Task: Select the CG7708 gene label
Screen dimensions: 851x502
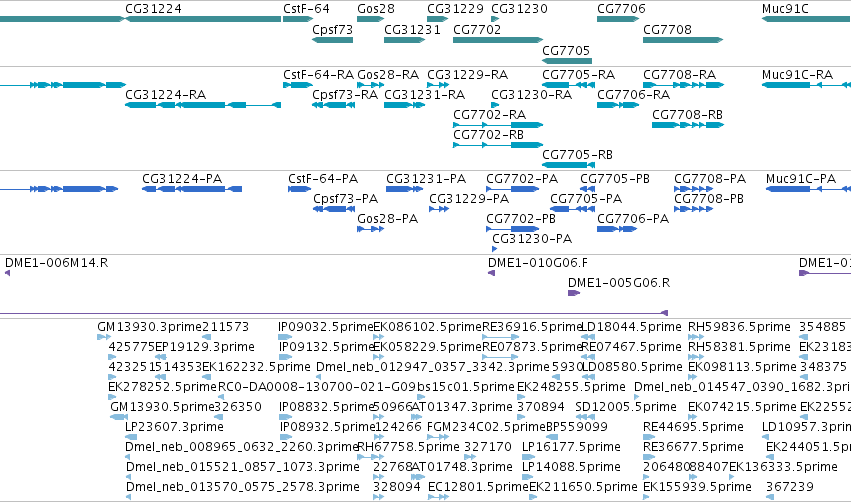Action: tap(667, 29)
